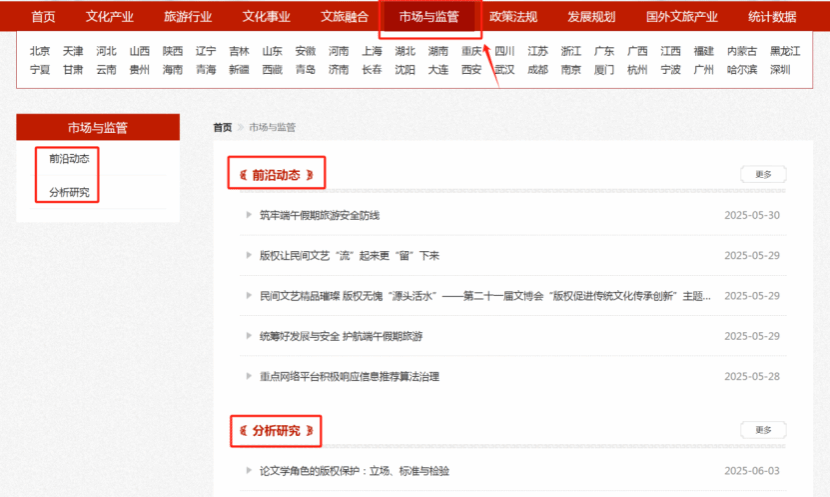Open article 统筹好发展与安全 护航端午假期旅游
This screenshot has width=830, height=497.
341,336
